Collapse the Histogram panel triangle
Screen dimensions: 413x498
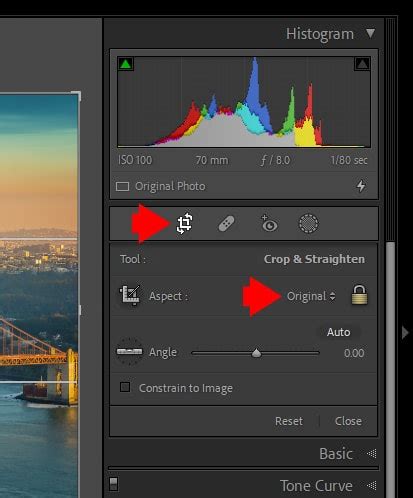(370, 33)
